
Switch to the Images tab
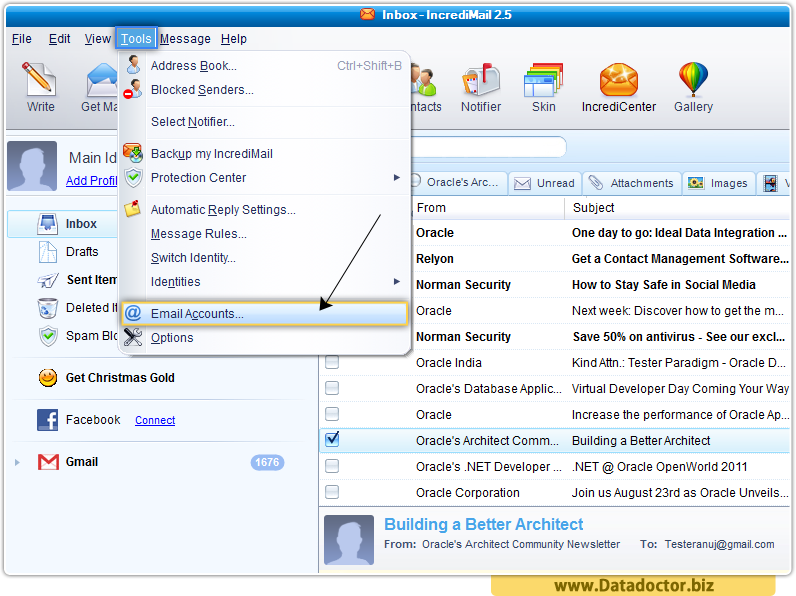point(718,183)
